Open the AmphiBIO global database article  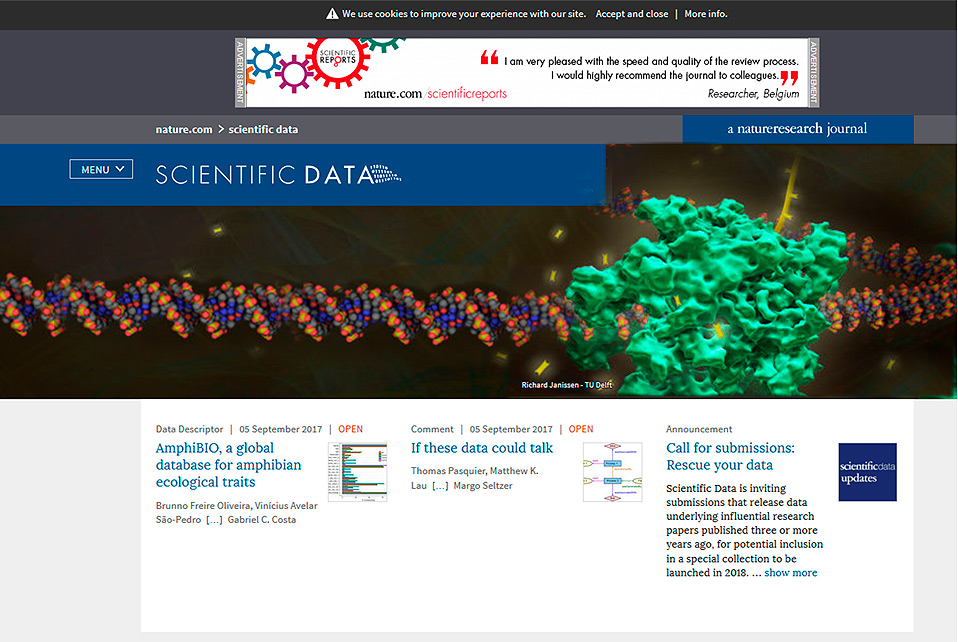pyautogui.click(x=229, y=465)
